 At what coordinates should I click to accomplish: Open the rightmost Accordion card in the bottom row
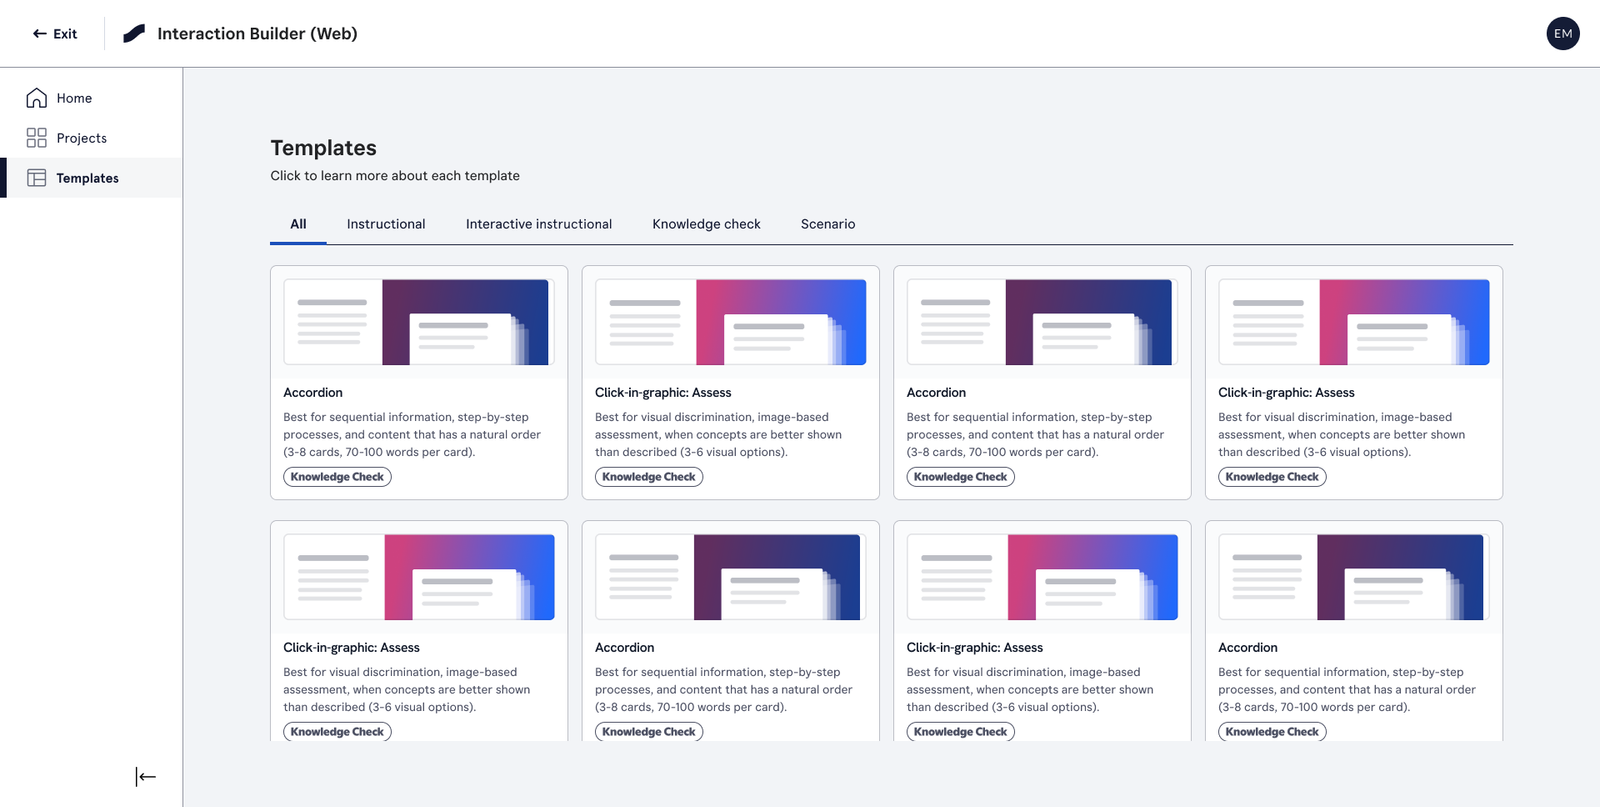pos(1354,631)
